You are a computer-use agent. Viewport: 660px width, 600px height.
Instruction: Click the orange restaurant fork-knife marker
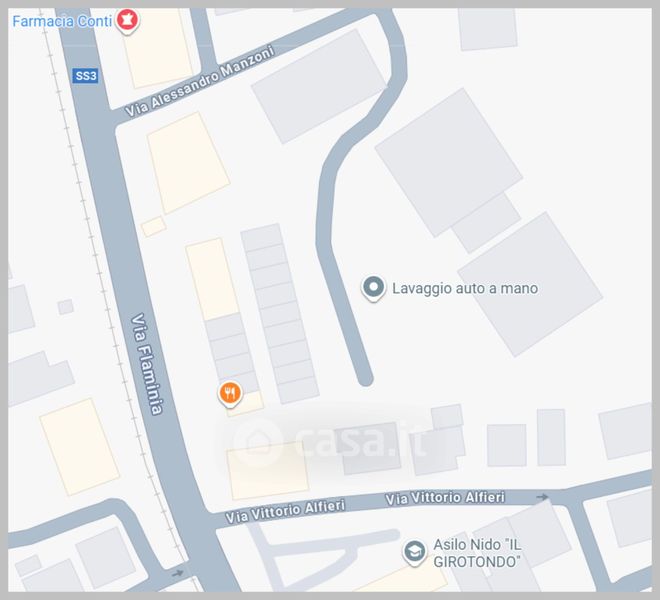point(230,394)
